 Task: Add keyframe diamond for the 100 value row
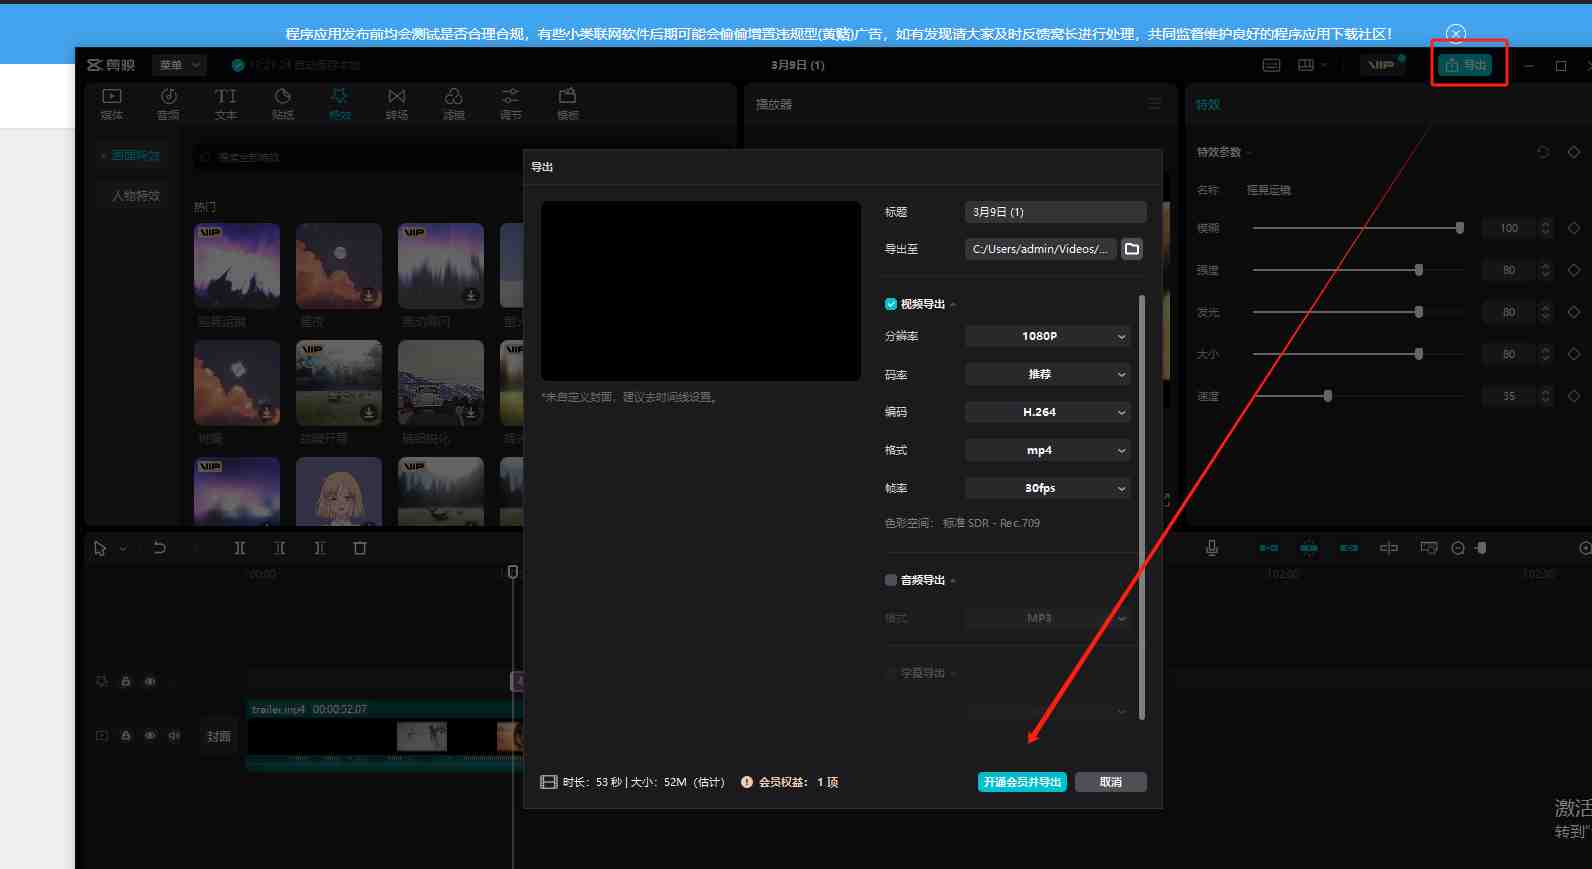coord(1574,228)
